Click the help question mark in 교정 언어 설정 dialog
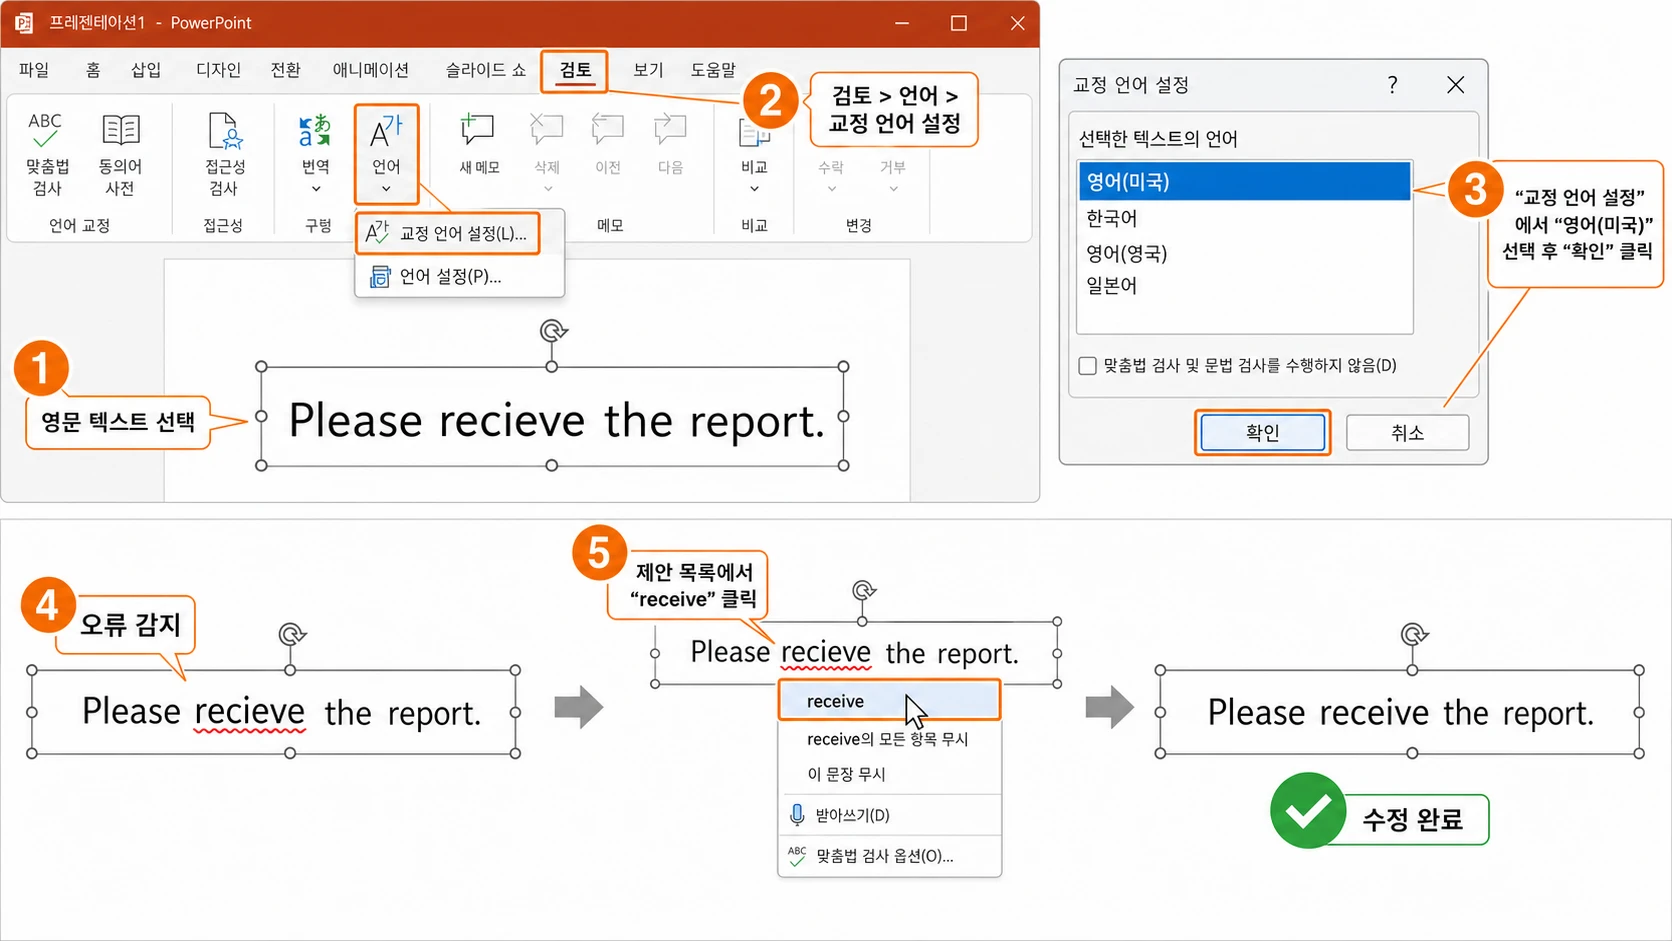 1392,85
